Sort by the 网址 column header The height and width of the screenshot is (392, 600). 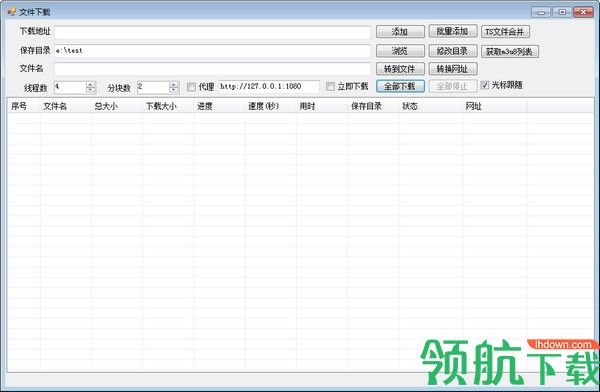(495, 106)
